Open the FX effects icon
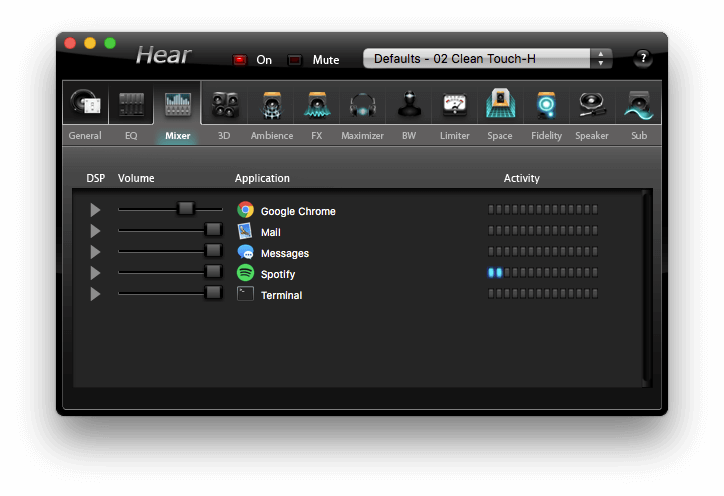Viewport: 724px width, 496px height. pyautogui.click(x=317, y=105)
